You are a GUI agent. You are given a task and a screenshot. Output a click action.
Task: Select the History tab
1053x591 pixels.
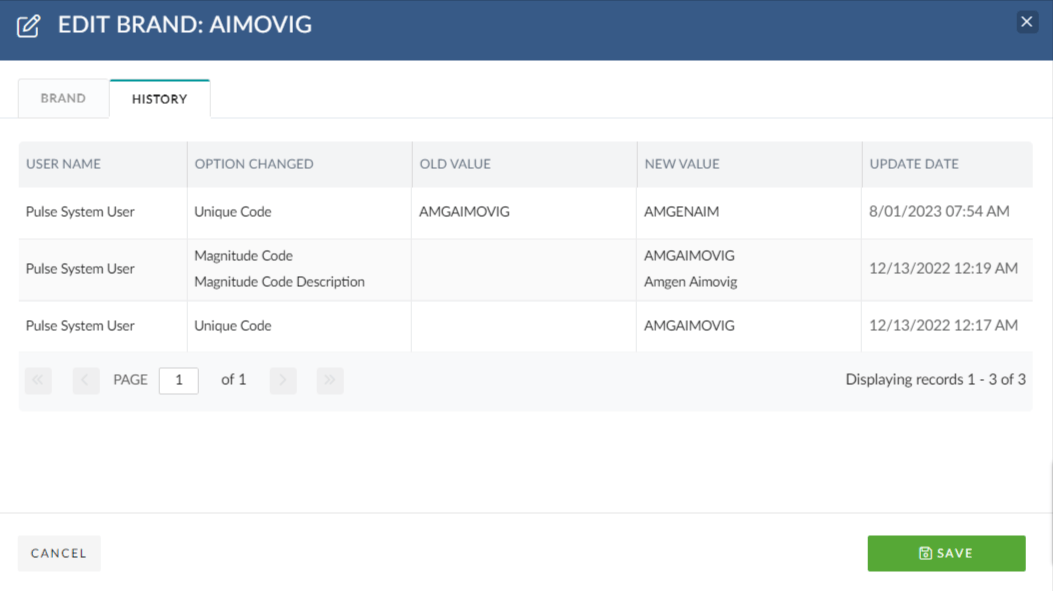(160, 99)
